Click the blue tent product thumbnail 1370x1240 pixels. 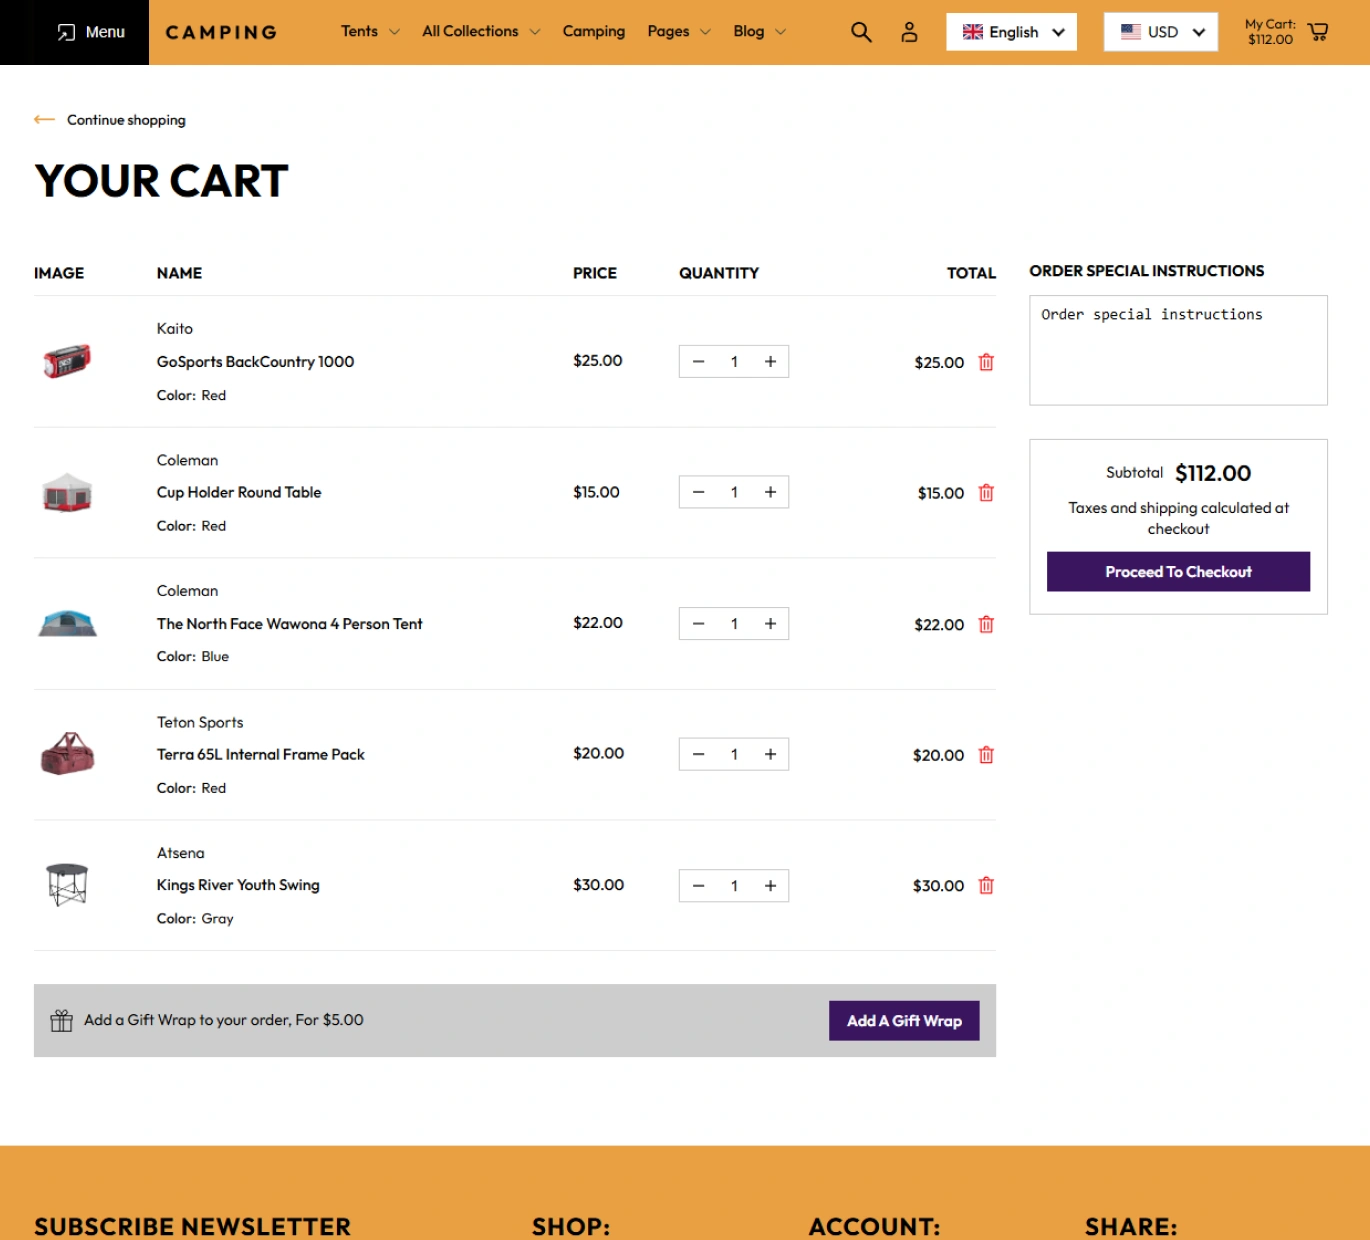(67, 623)
